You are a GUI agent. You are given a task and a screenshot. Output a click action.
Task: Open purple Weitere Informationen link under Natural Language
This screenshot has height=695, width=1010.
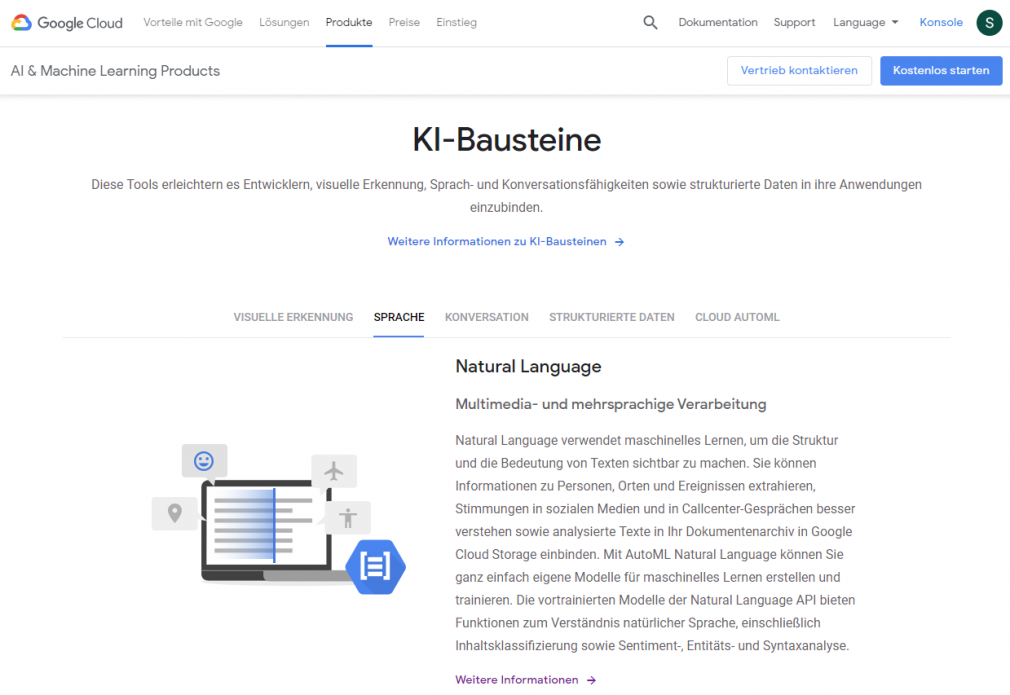pos(526,680)
